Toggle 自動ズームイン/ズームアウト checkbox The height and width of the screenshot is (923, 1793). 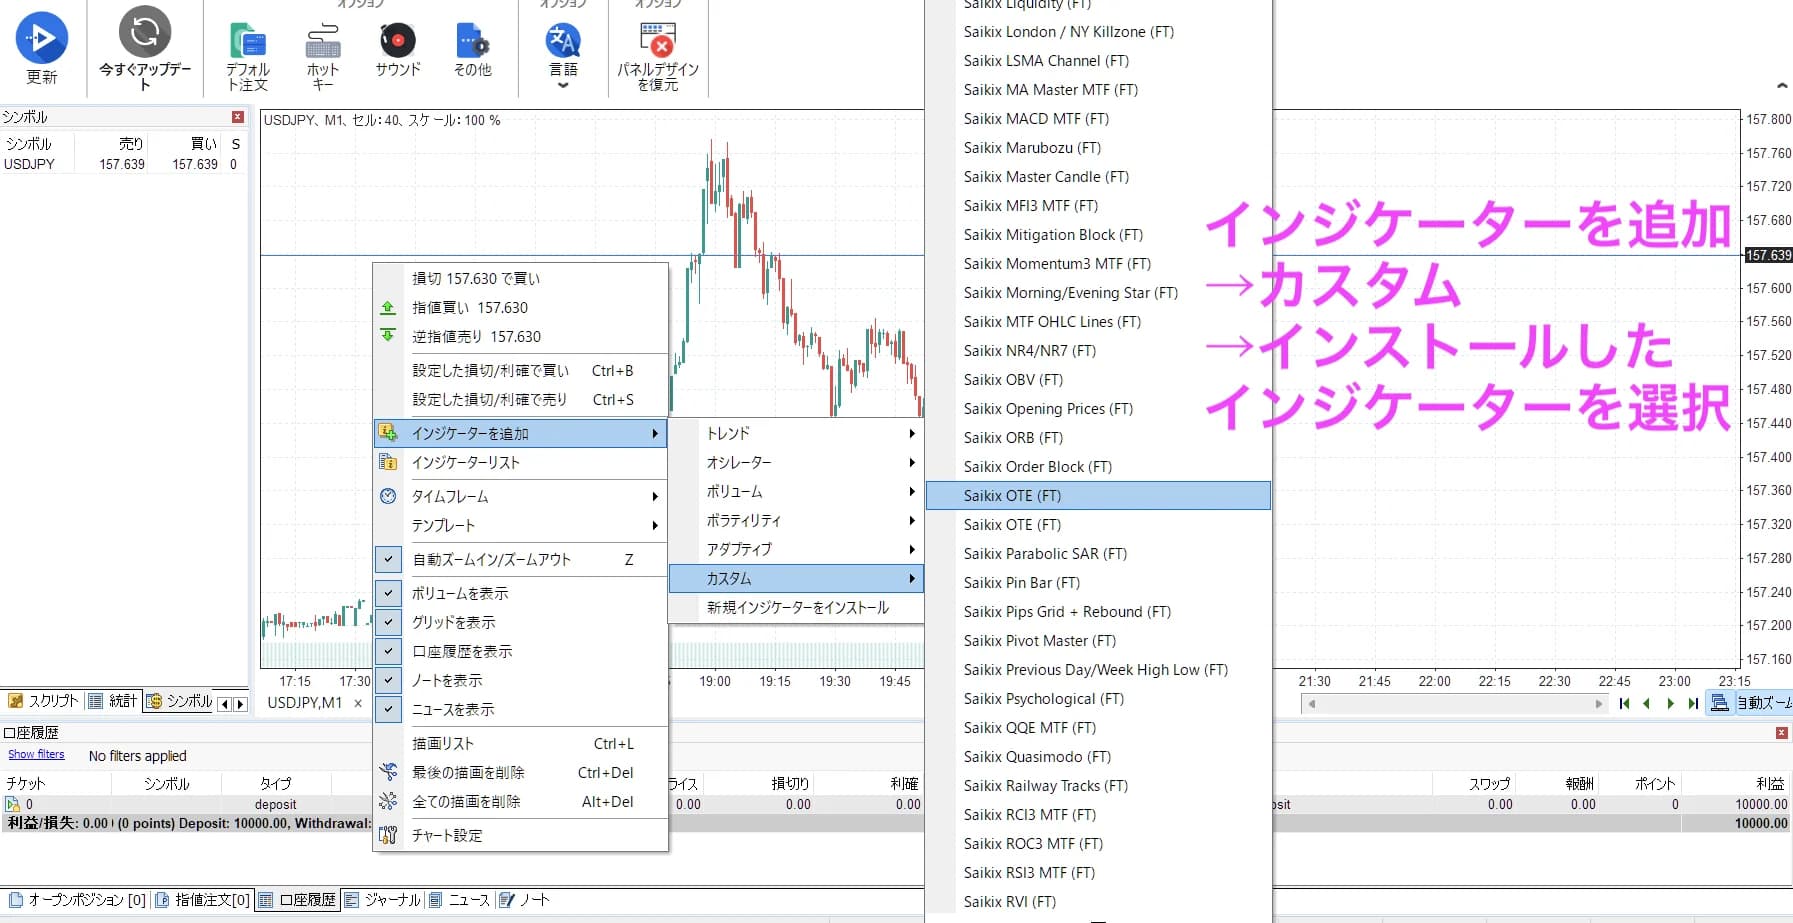pos(388,560)
